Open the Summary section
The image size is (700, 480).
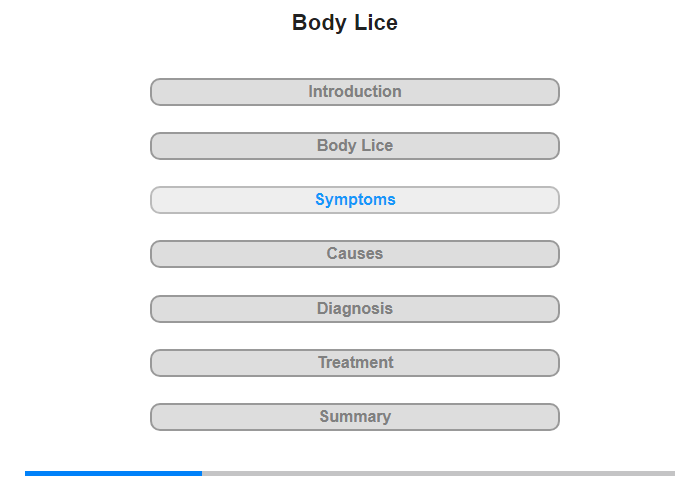coord(354,417)
